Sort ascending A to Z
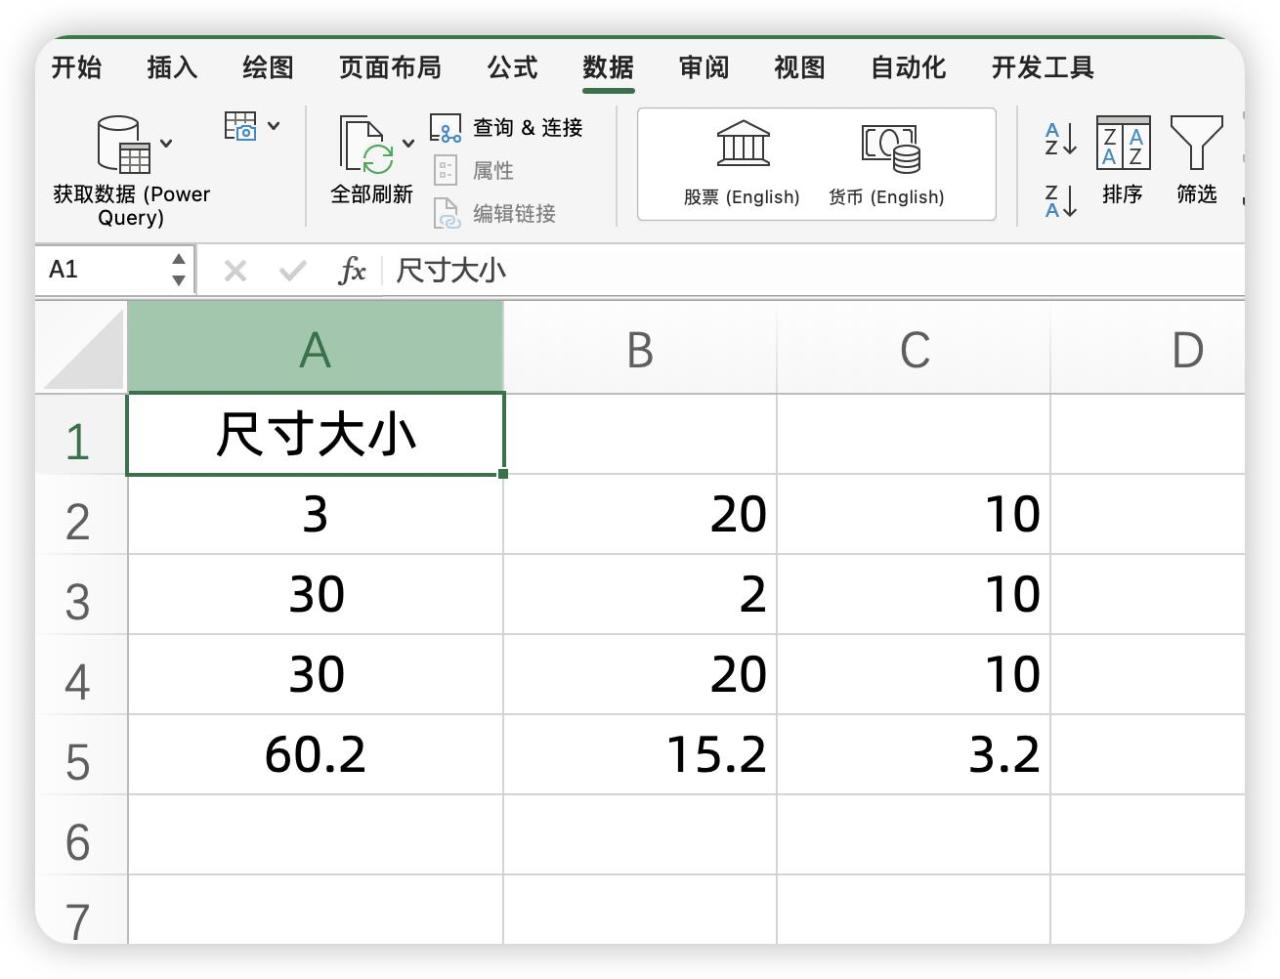The width and height of the screenshot is (1280, 979). 1060,139
